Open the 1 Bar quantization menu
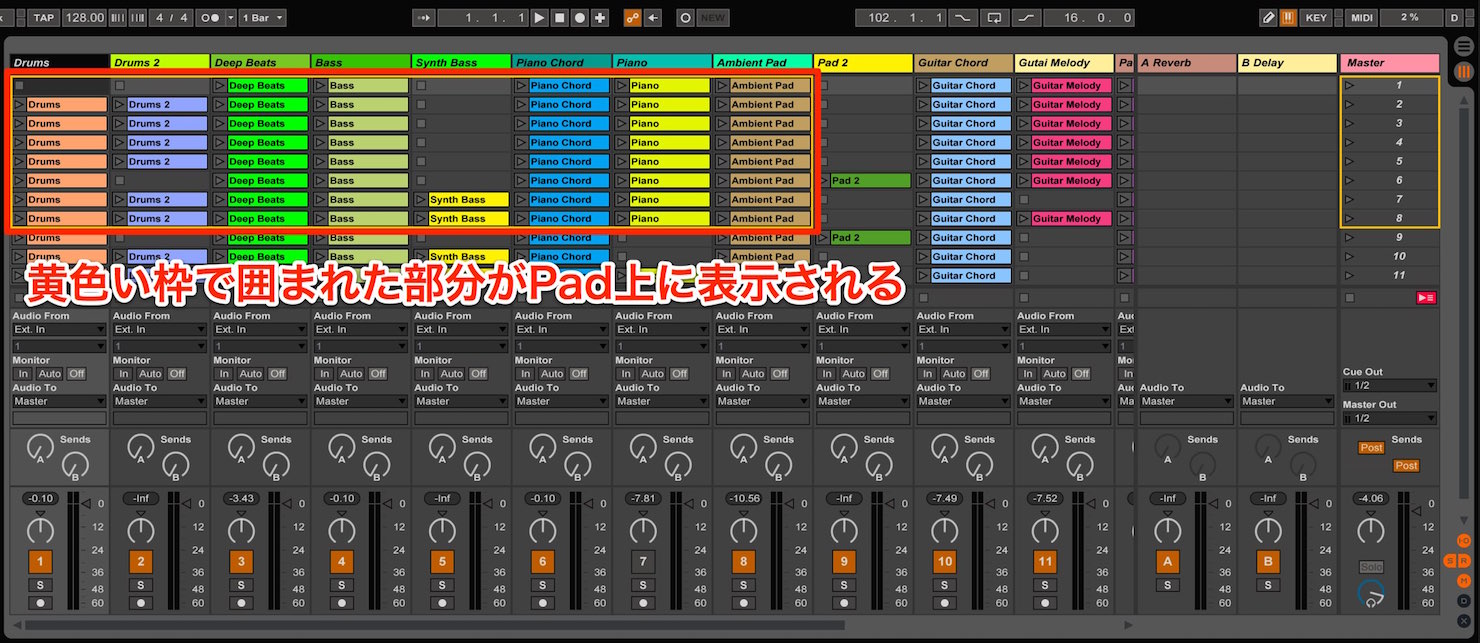Image resolution: width=1480 pixels, height=643 pixels. 263,18
